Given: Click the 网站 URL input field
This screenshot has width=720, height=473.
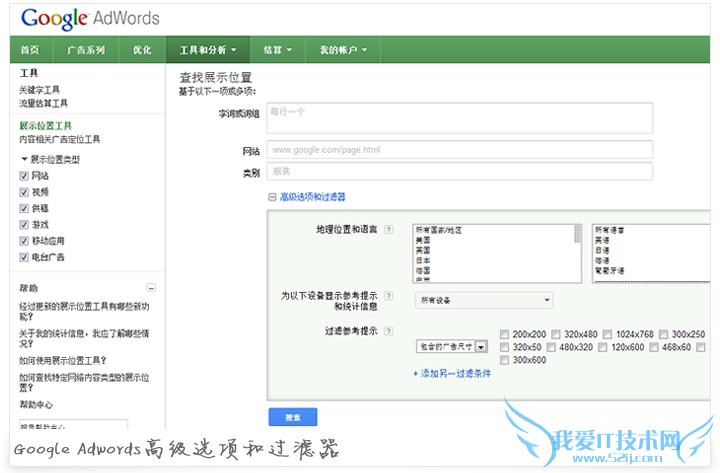Looking at the screenshot, I should coord(460,150).
